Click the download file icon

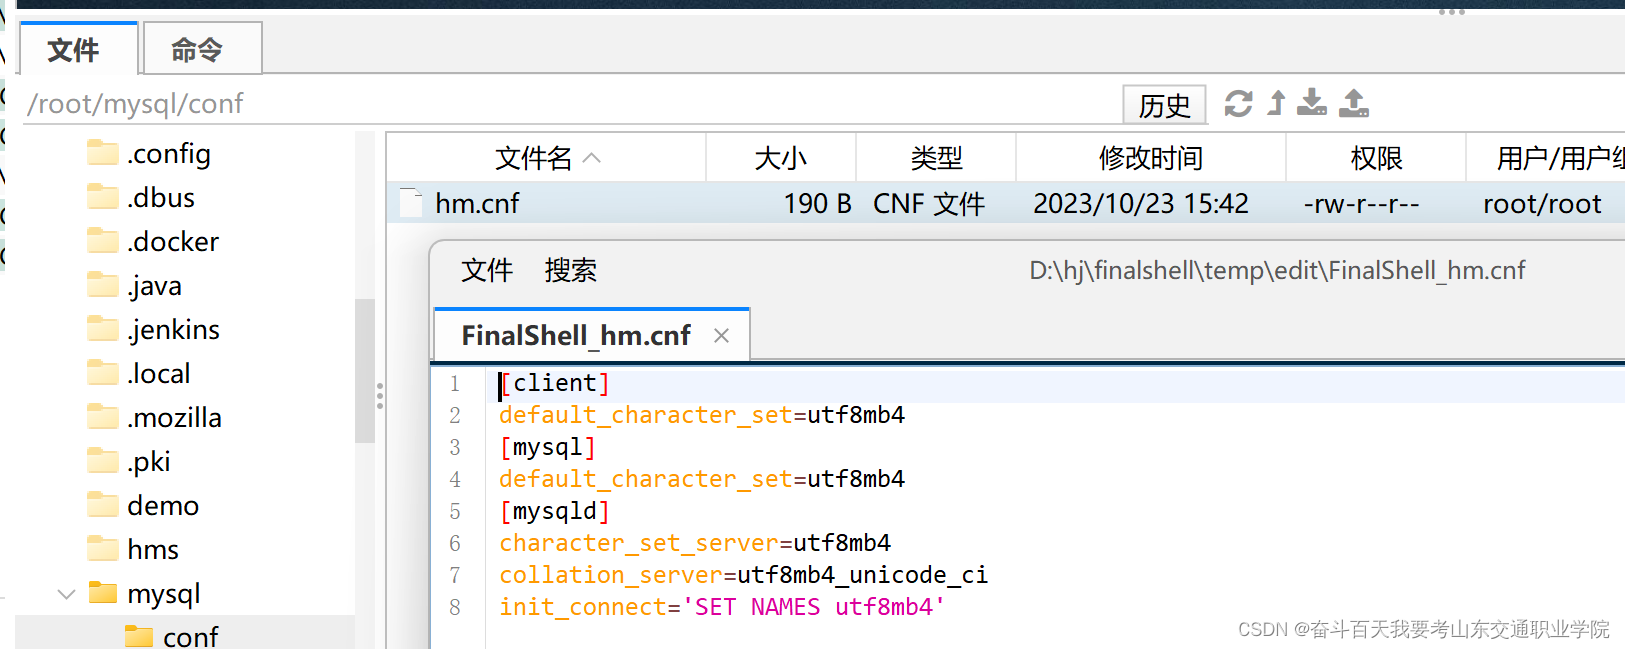coord(1312,103)
